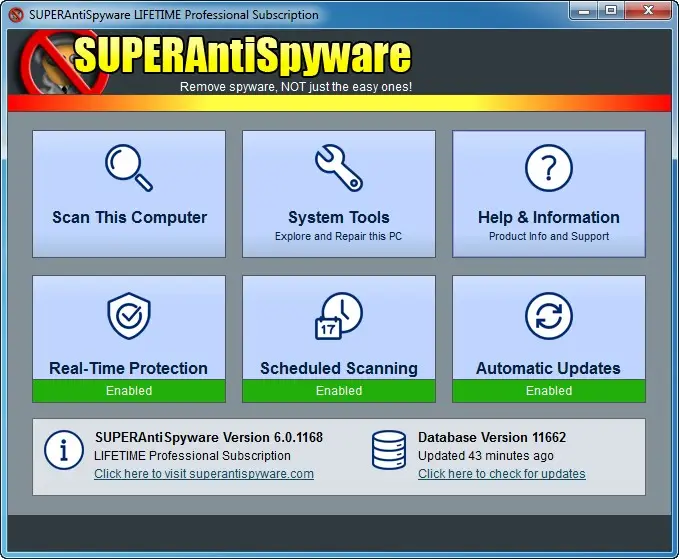Toggle Real-Time Protection Enabled status bar
Viewport: 679px width, 559px height.
tap(129, 391)
